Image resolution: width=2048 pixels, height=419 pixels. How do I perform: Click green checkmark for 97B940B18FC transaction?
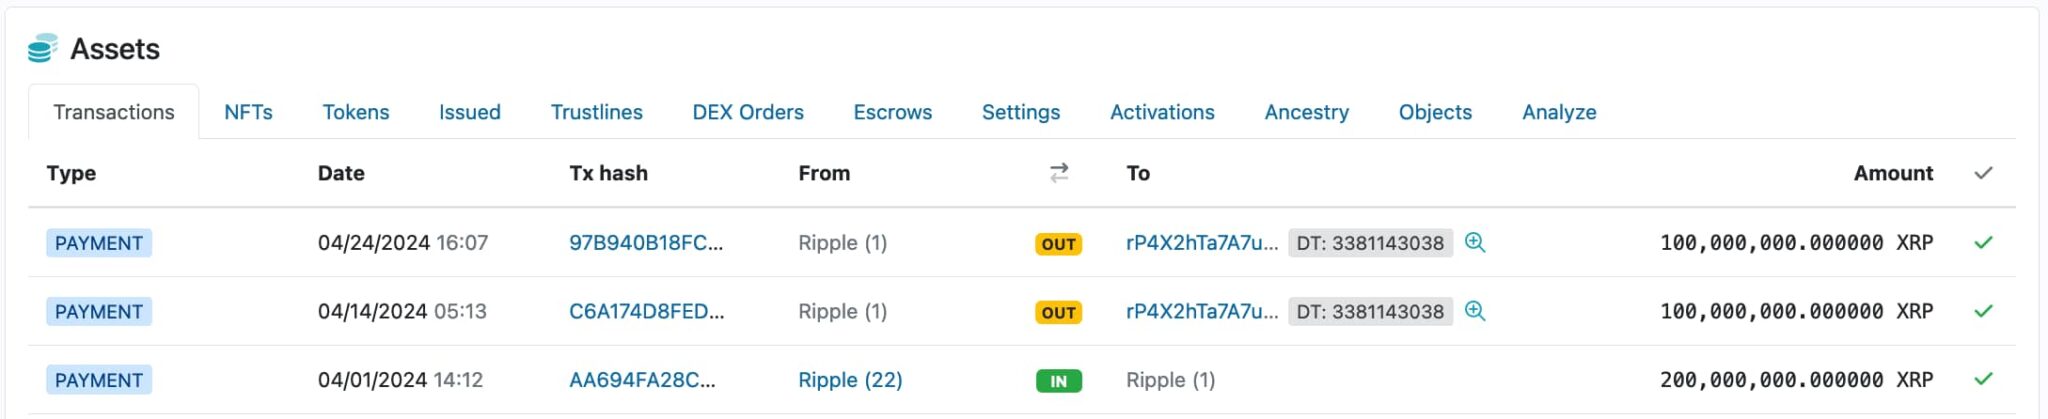click(1983, 242)
